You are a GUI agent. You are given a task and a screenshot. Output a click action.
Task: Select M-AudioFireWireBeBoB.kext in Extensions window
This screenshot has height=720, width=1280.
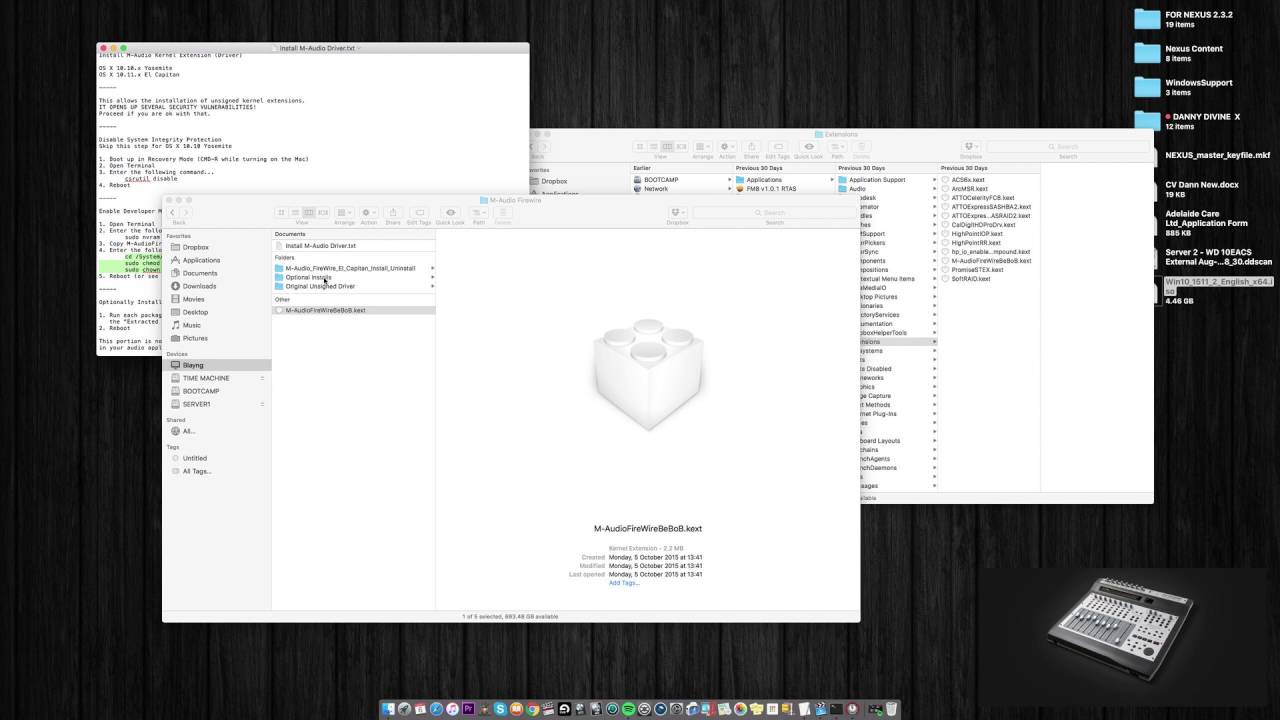point(990,261)
